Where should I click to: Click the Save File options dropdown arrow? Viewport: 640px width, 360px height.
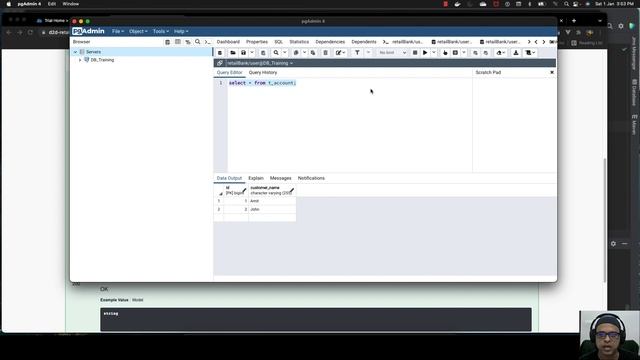[252, 53]
